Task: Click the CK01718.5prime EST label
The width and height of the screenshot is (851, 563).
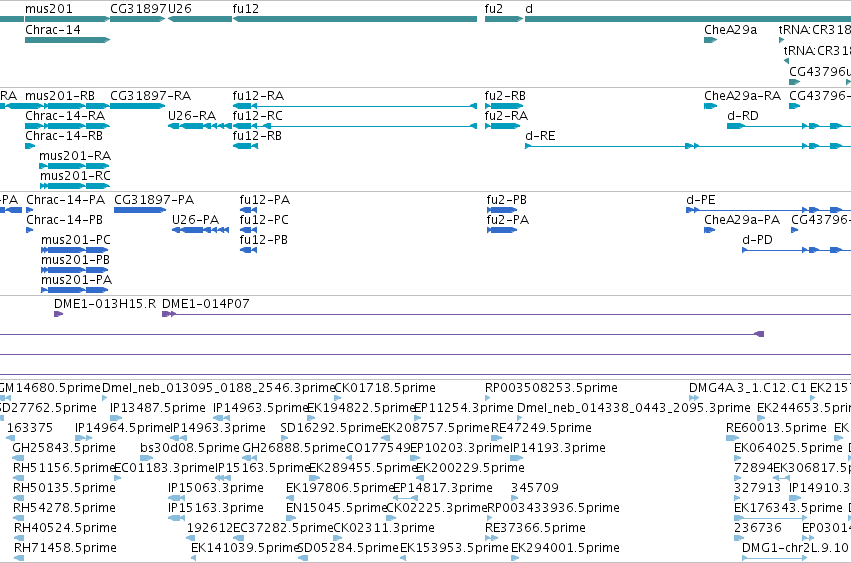Action: [385, 388]
